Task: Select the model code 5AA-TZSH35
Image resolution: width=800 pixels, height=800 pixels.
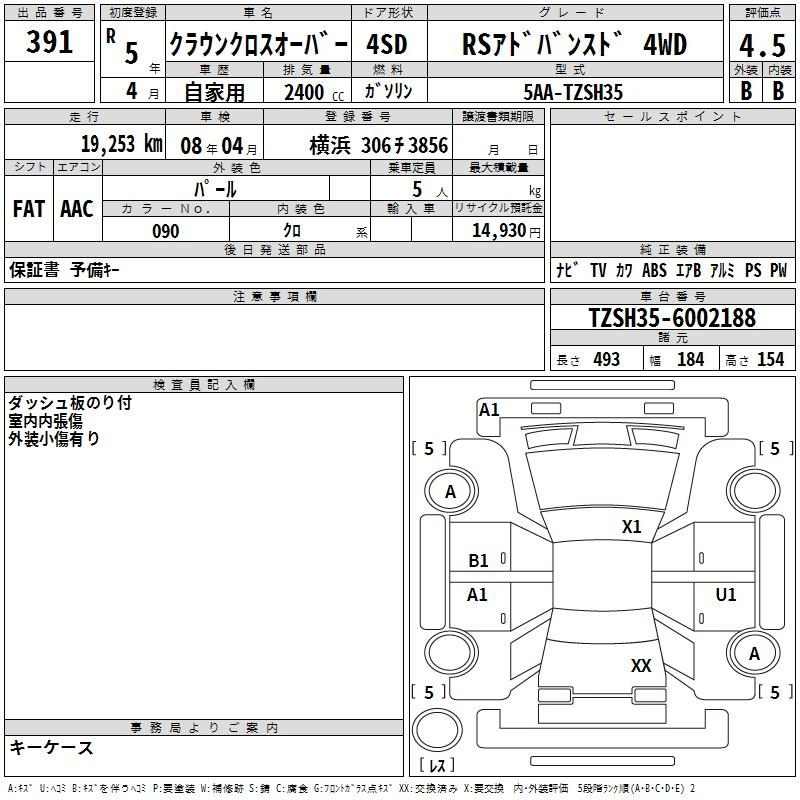Action: (573, 92)
